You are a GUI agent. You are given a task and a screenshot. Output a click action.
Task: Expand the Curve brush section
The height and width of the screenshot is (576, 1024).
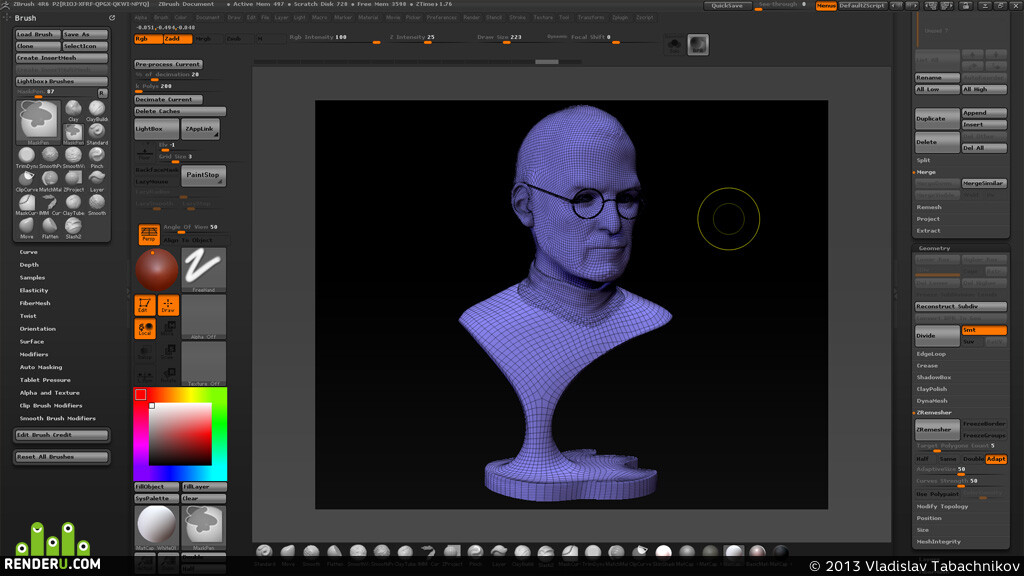28,252
